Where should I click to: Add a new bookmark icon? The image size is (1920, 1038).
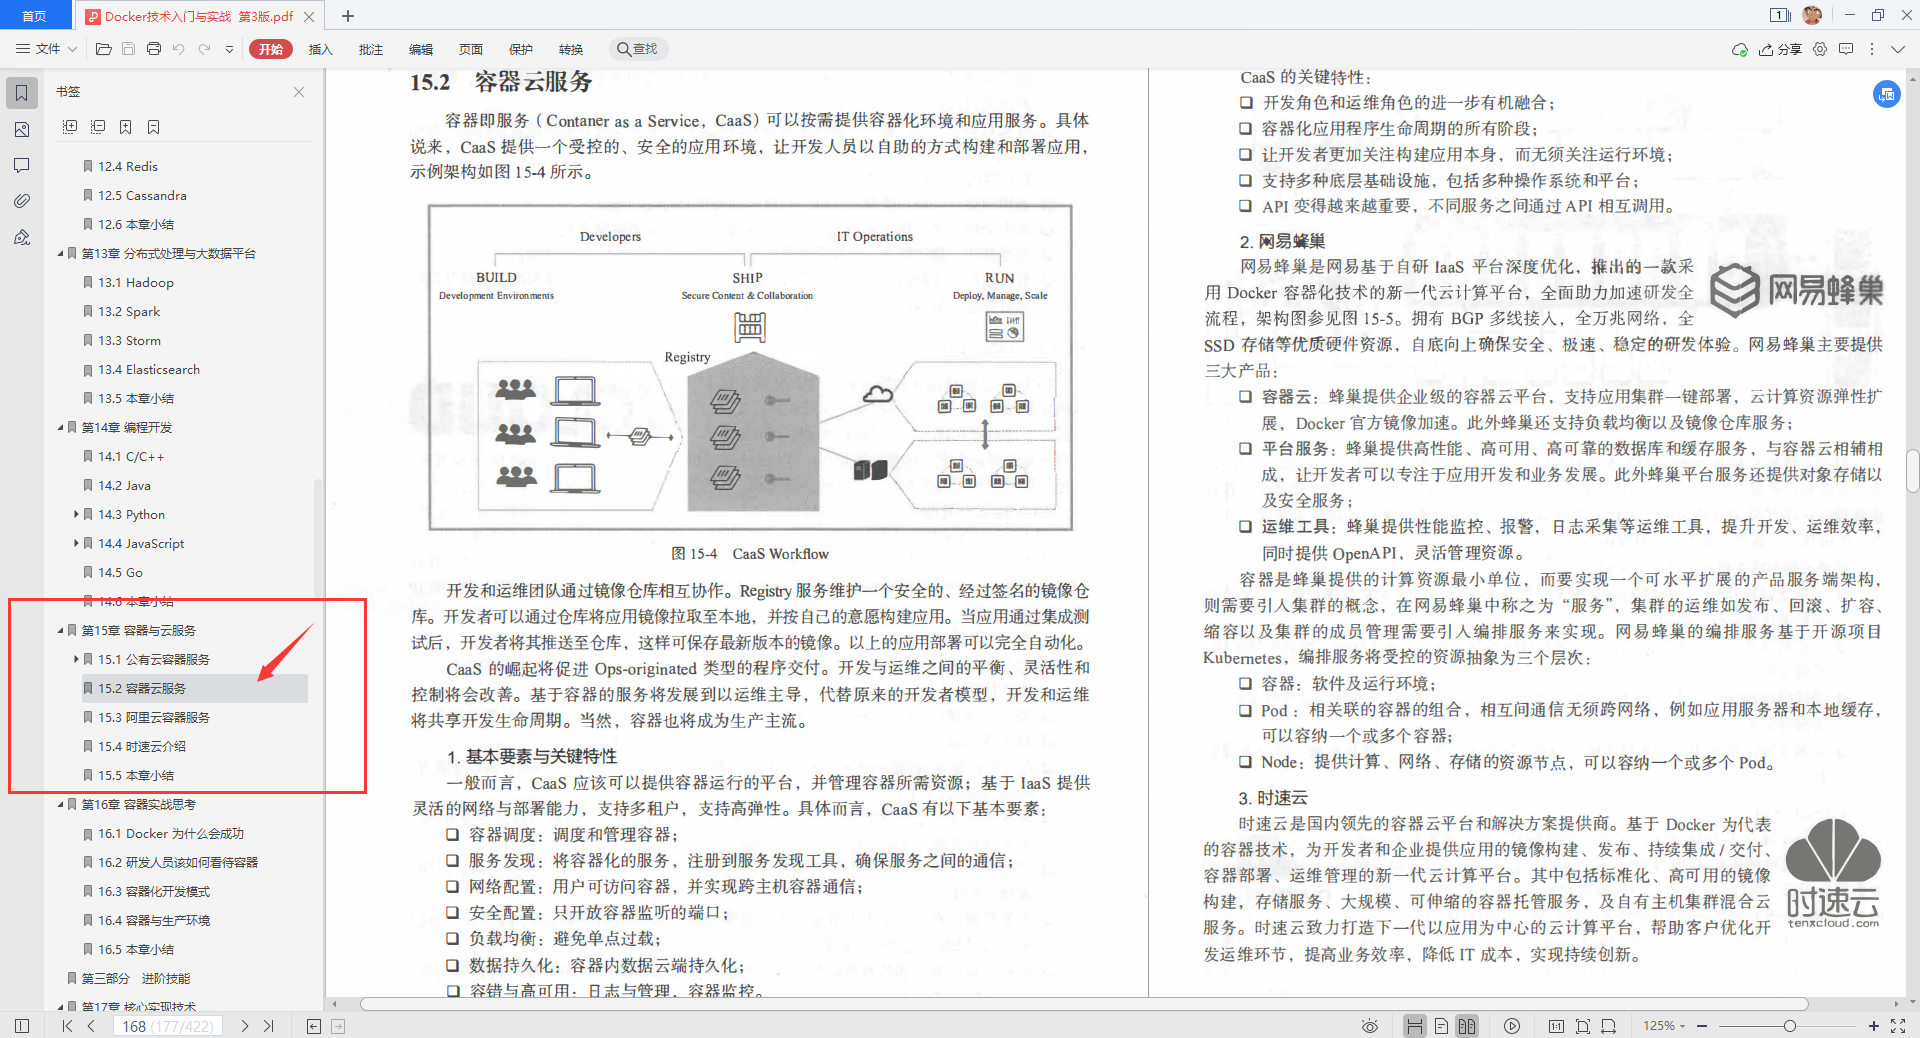pyautogui.click(x=125, y=127)
